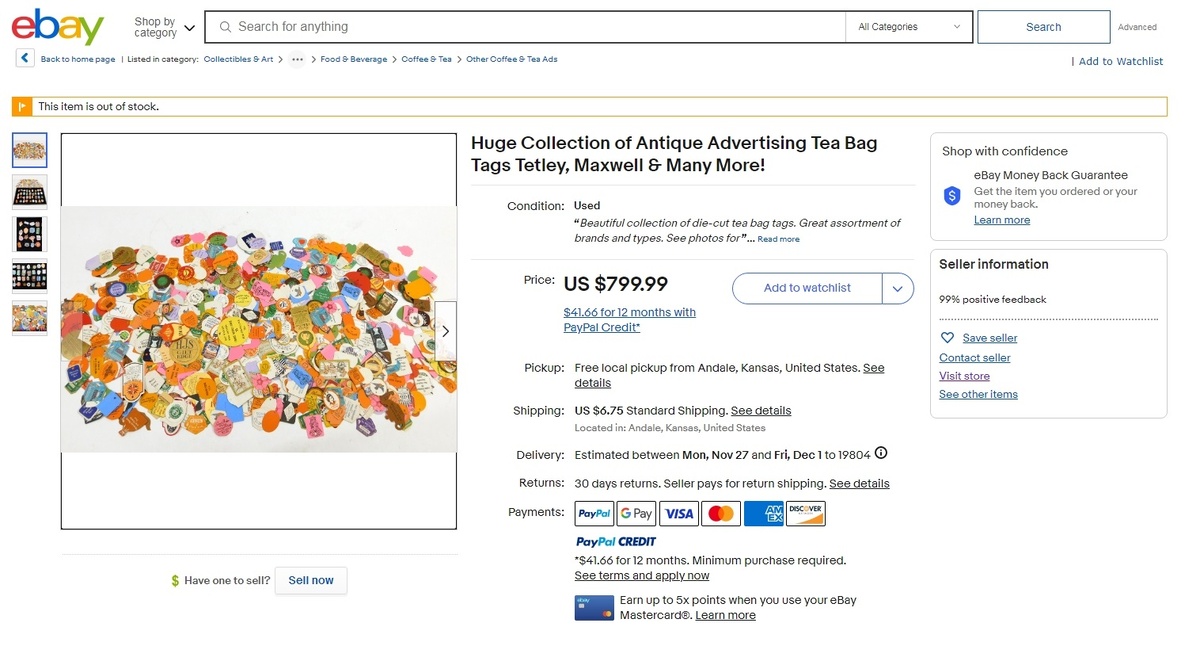Click the delivery info circle icon
This screenshot has height=665, width=1200.
coord(881,454)
